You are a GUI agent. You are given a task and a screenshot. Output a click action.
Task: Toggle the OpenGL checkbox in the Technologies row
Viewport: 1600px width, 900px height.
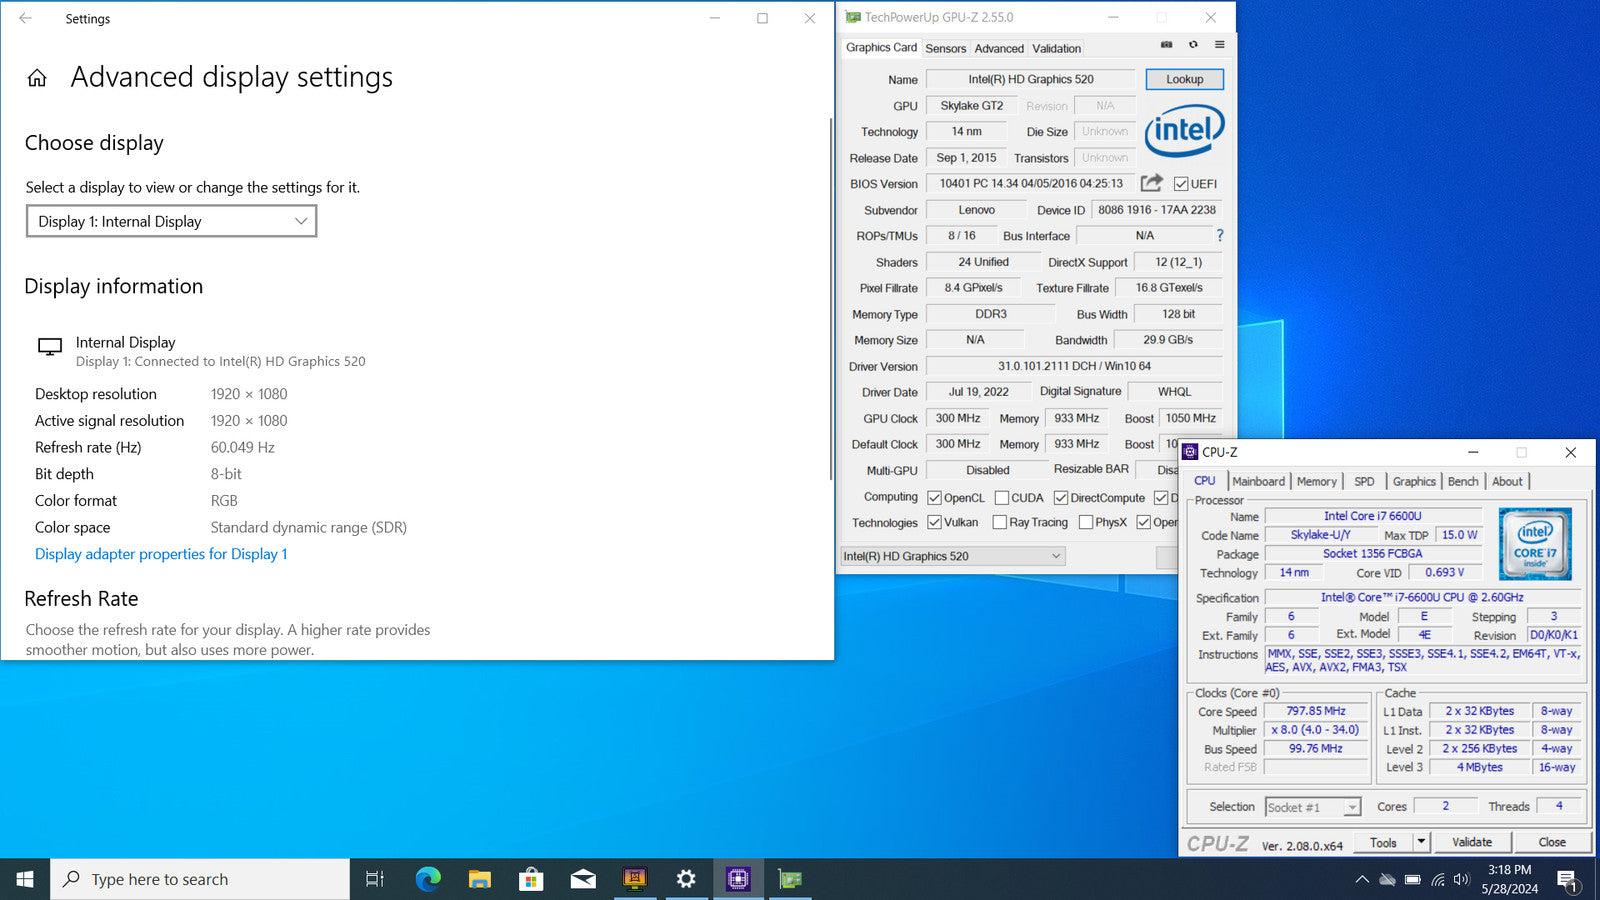point(1143,522)
